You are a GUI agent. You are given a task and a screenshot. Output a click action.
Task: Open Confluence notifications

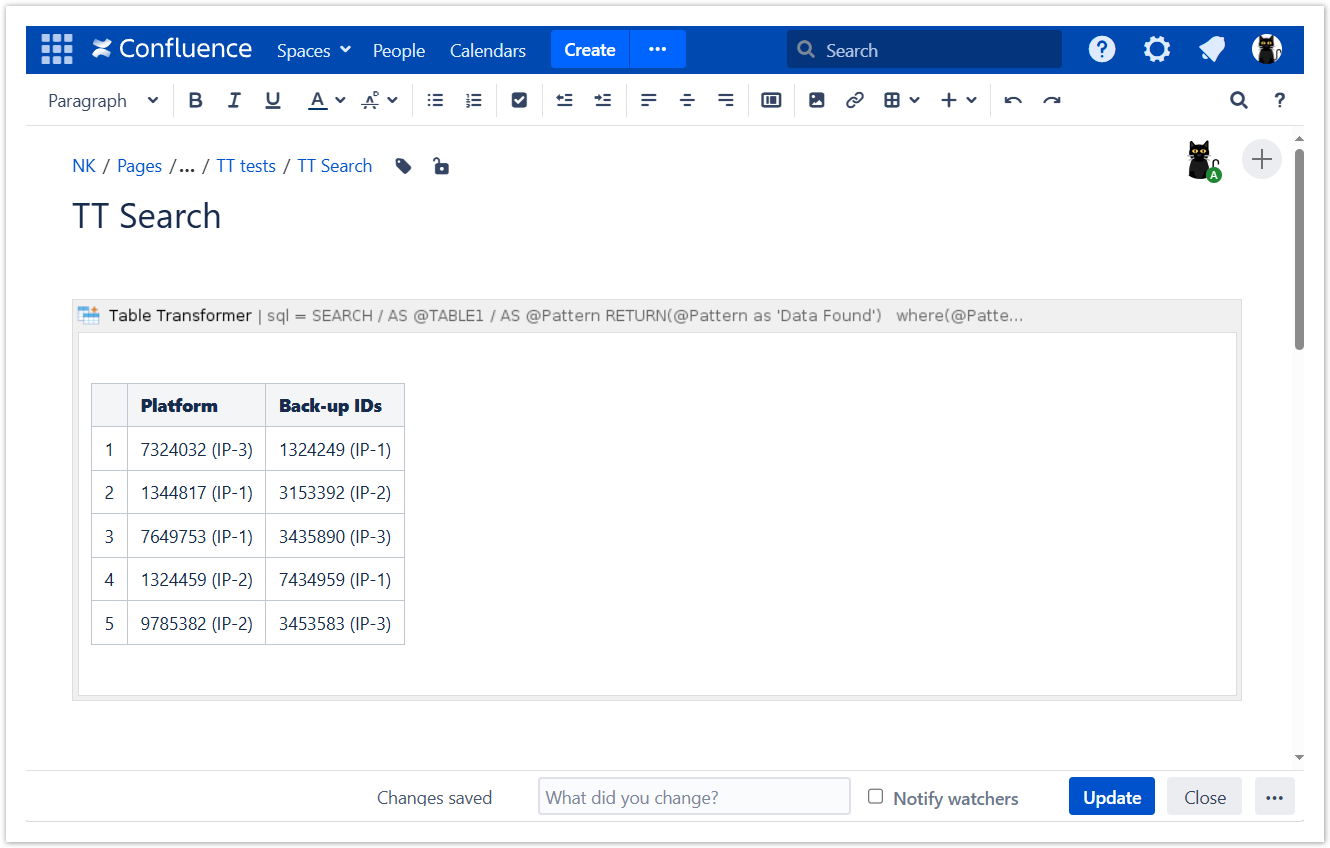tap(1212, 49)
